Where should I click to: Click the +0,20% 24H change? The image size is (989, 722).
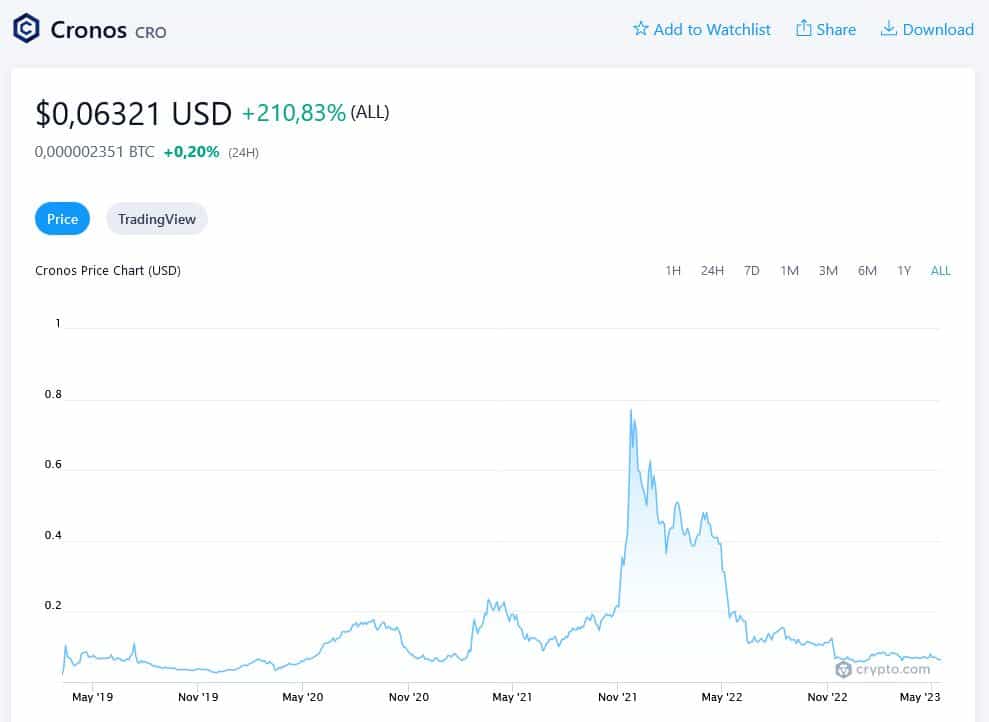click(191, 152)
